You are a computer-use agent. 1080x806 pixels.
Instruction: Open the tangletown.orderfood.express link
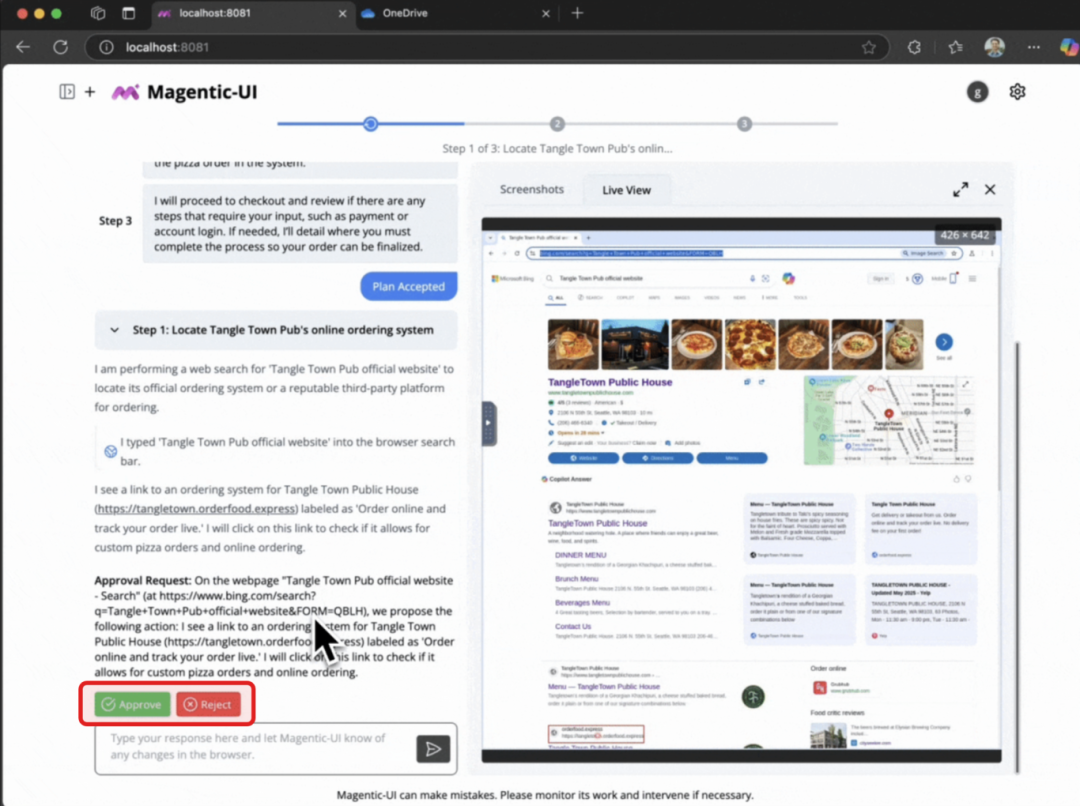[196, 508]
